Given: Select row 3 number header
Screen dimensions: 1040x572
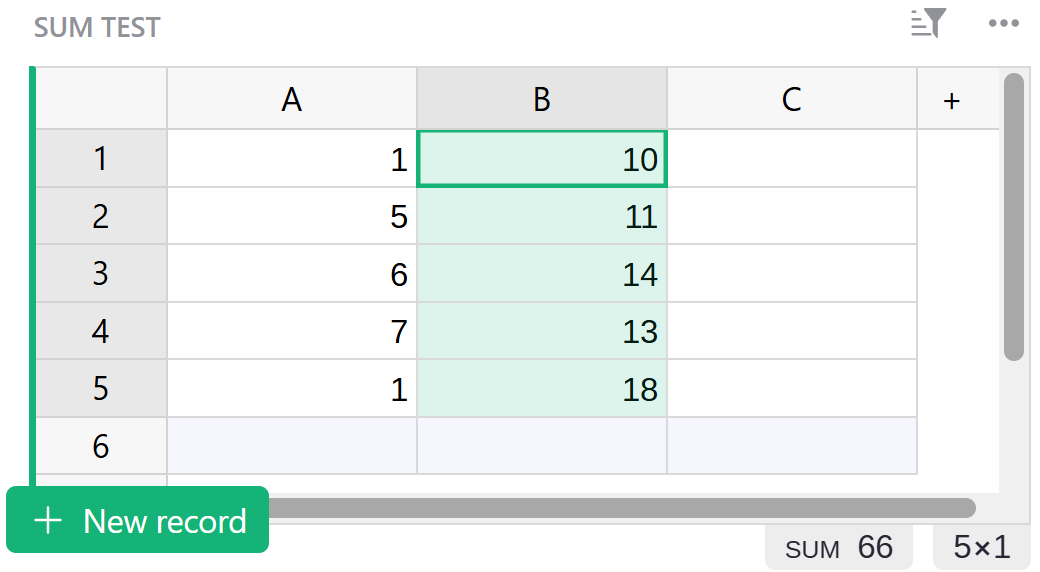Looking at the screenshot, I should [x=101, y=274].
